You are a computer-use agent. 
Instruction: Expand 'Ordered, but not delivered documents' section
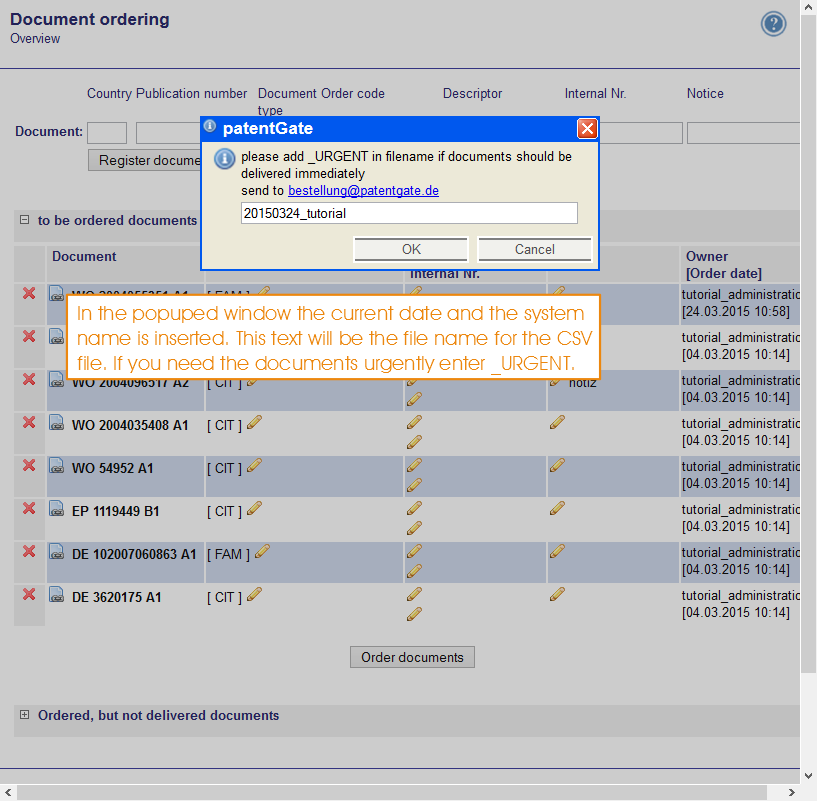[x=24, y=714]
